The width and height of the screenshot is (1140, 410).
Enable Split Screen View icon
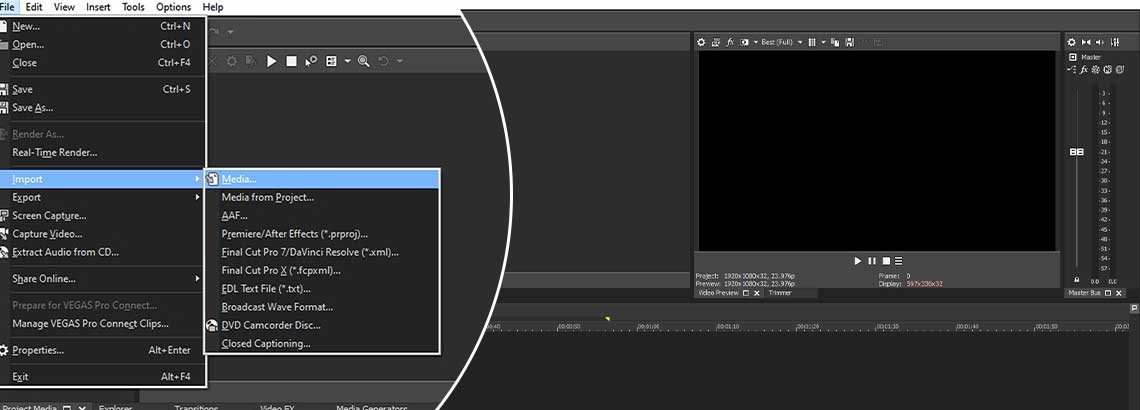(x=744, y=42)
